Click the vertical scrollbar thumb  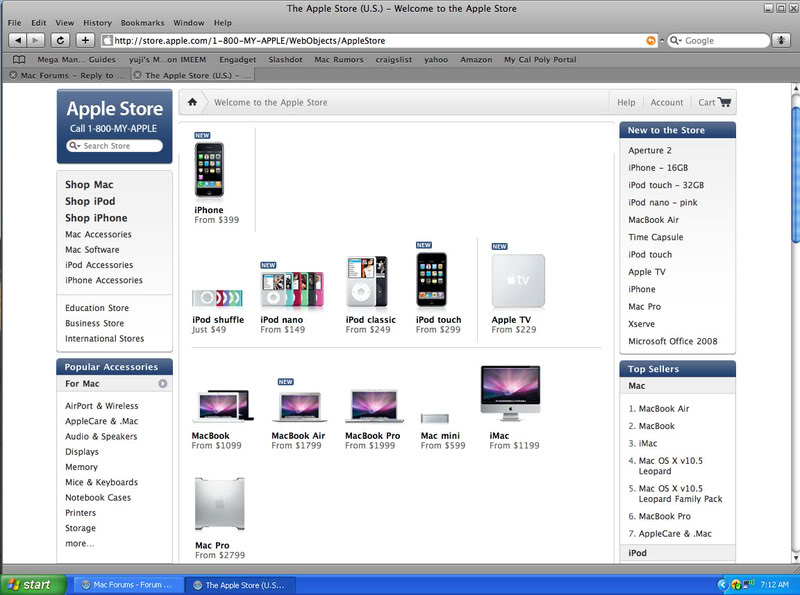[795, 175]
